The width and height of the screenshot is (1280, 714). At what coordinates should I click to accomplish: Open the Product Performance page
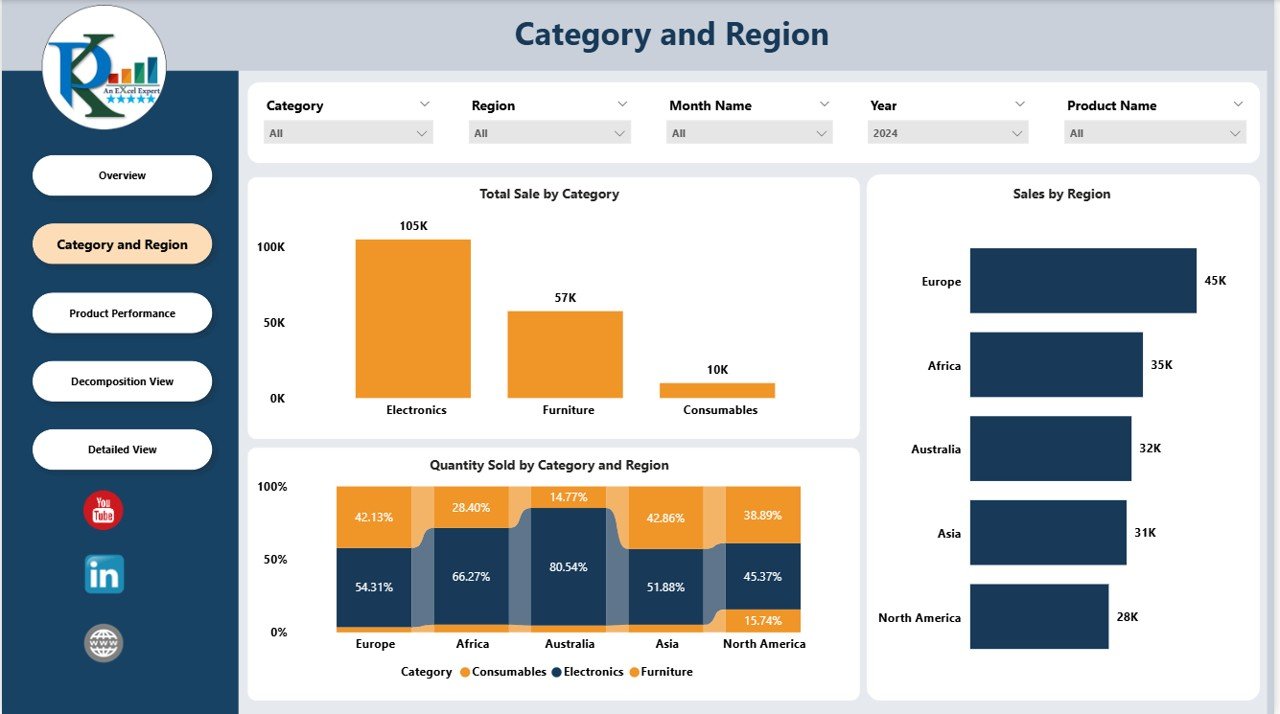122,313
